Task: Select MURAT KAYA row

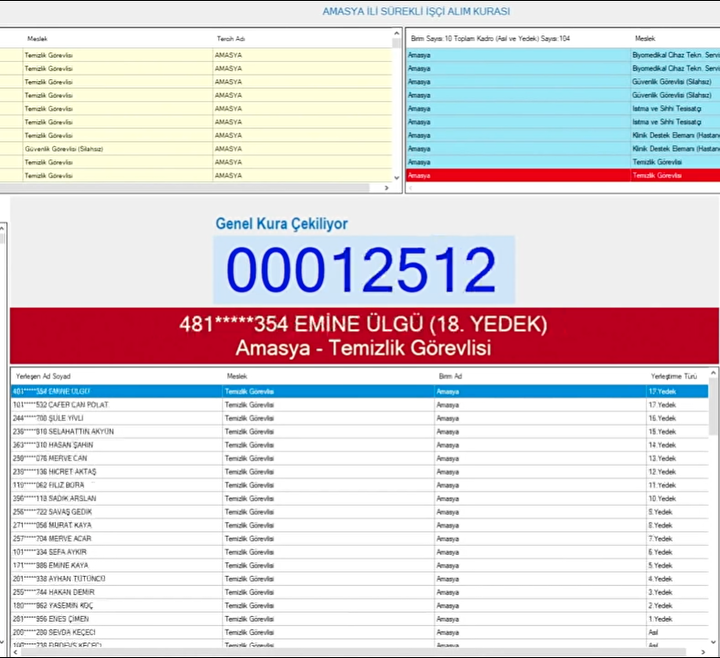Action: coord(359,525)
